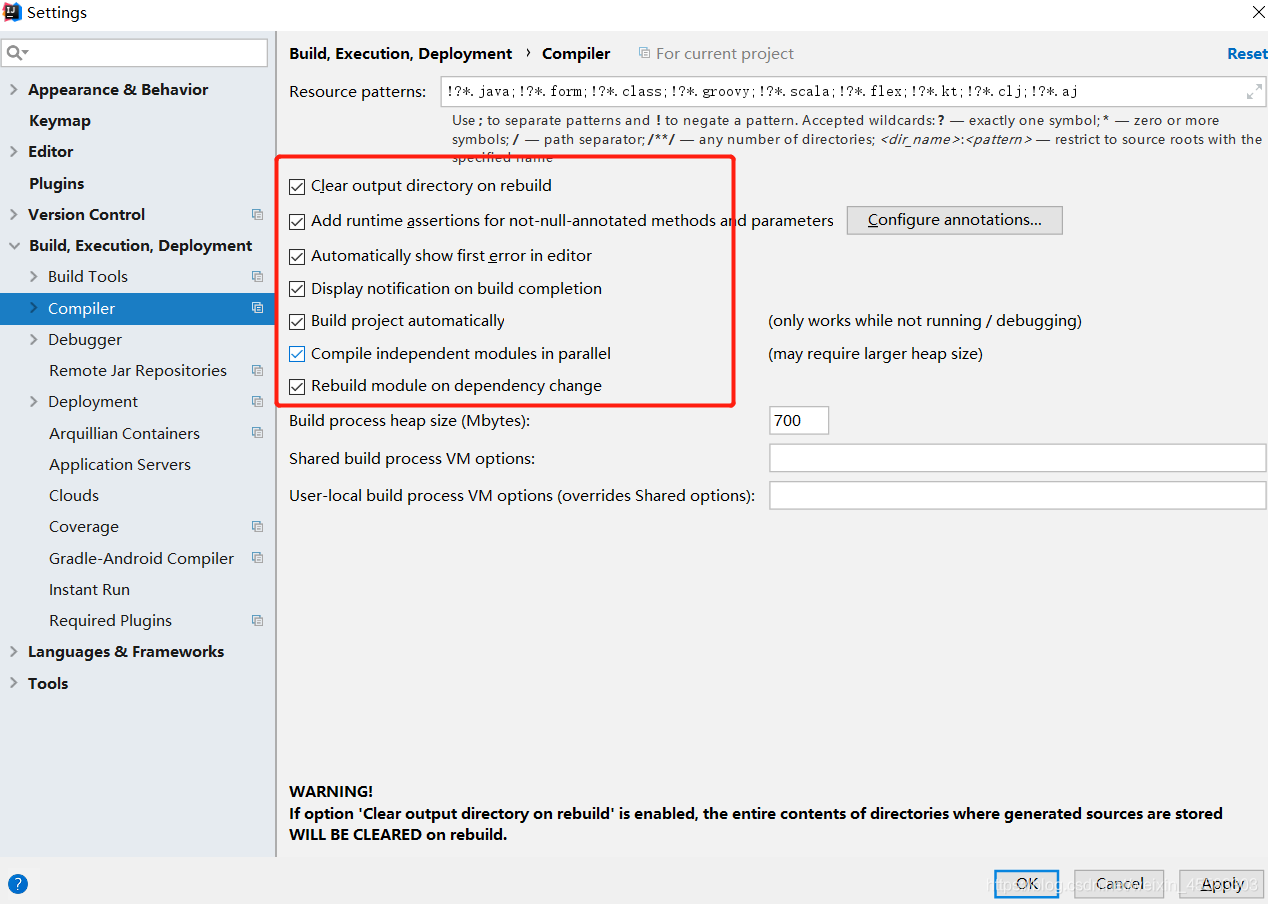Screen dimensions: 1268x904
Task: Open Remote Jar Repositories settings
Action: tap(137, 370)
